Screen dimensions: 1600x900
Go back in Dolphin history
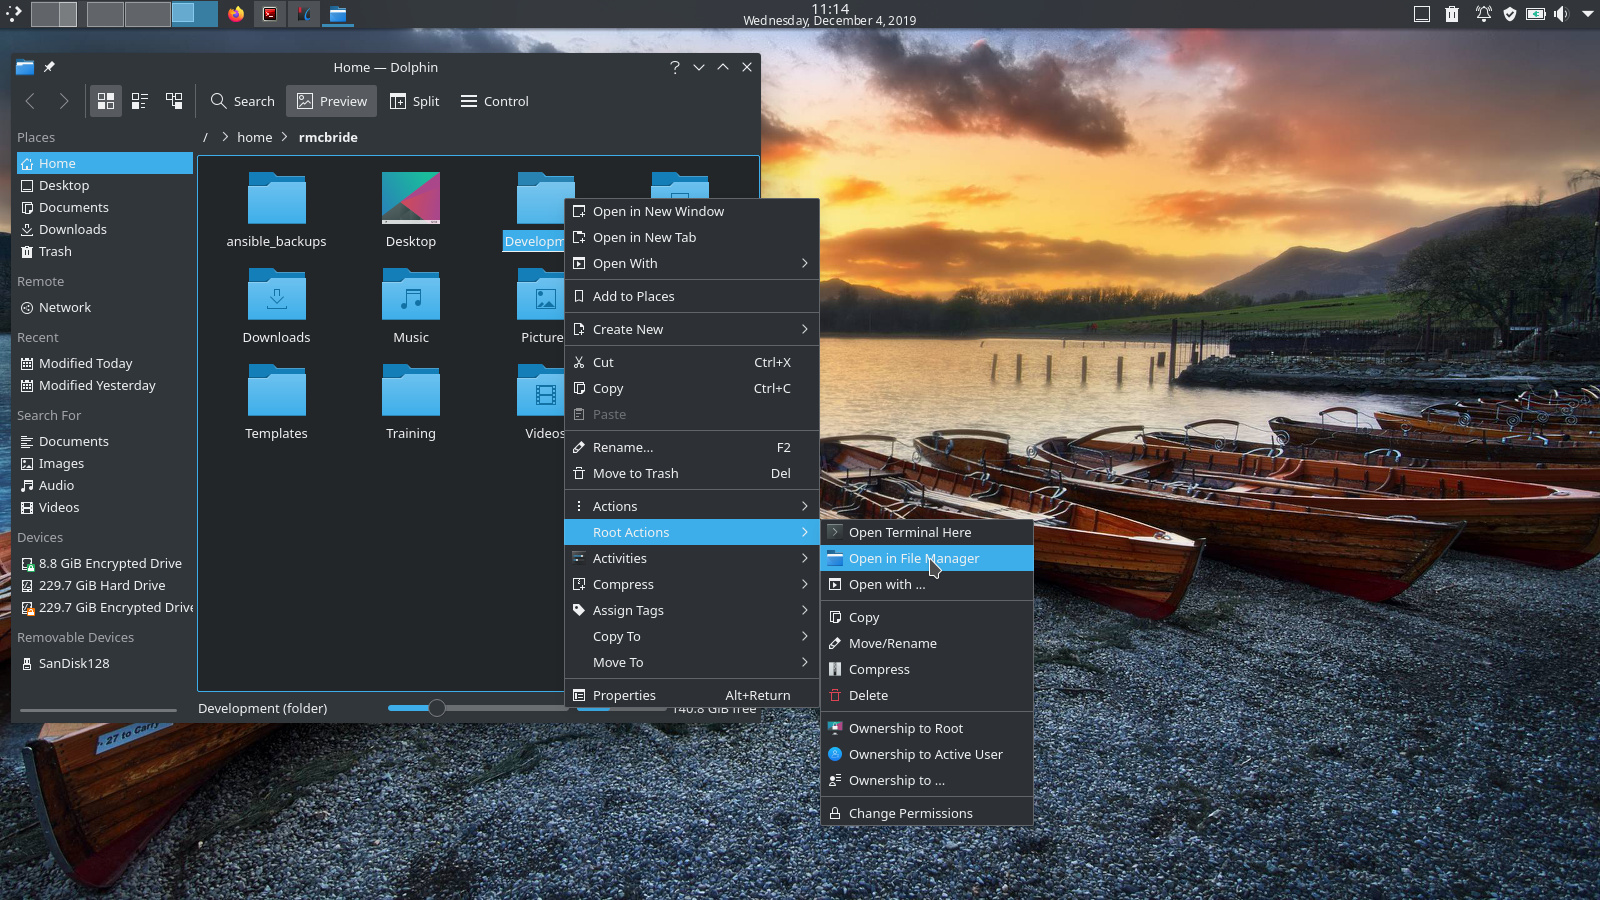30,101
